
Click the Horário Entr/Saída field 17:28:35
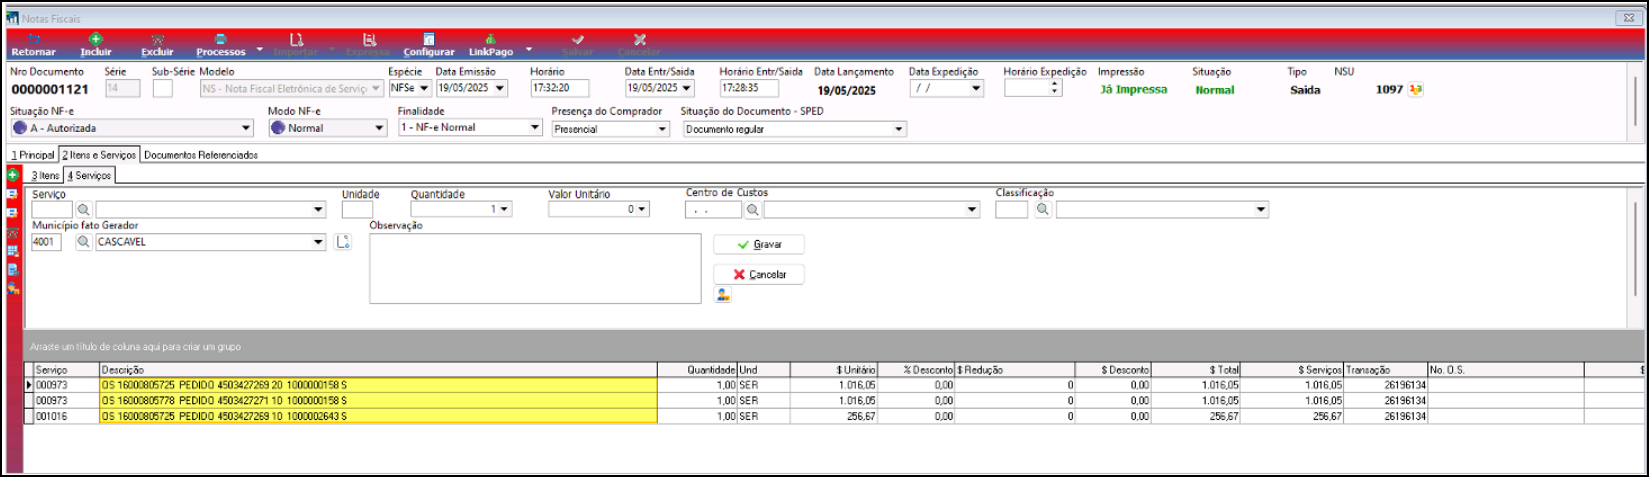click(749, 88)
